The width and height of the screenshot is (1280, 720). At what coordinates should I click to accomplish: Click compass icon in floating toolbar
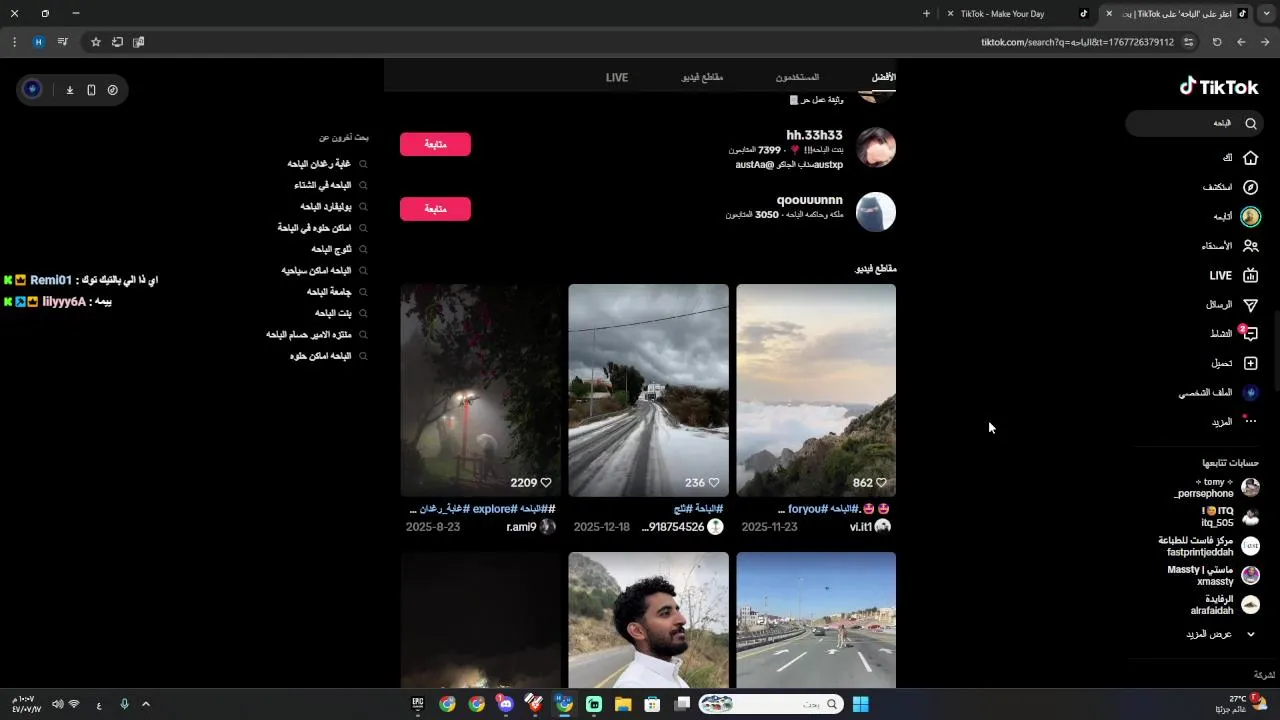(112, 90)
